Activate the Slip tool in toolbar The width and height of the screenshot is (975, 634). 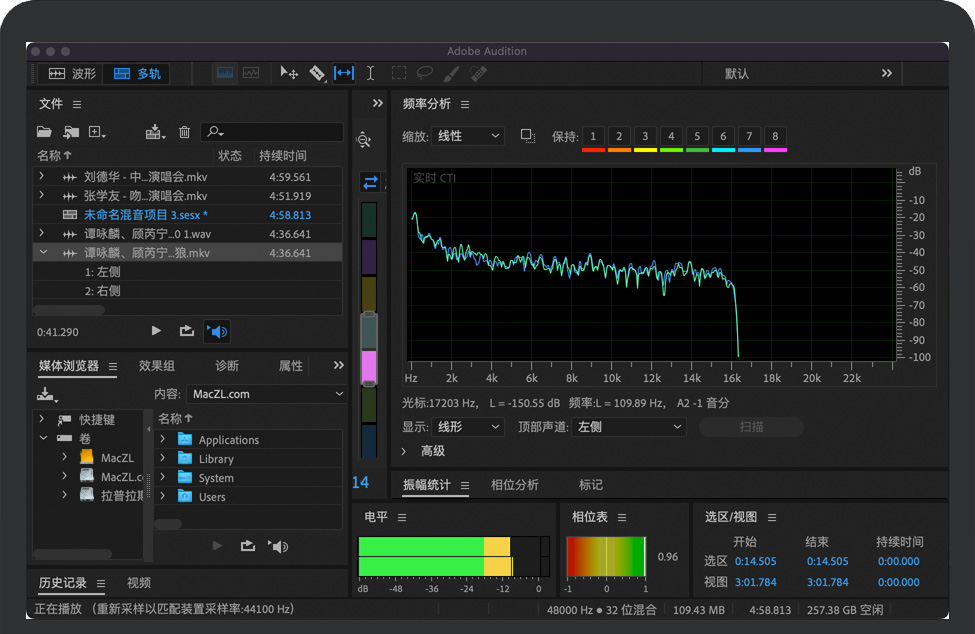[x=344, y=73]
